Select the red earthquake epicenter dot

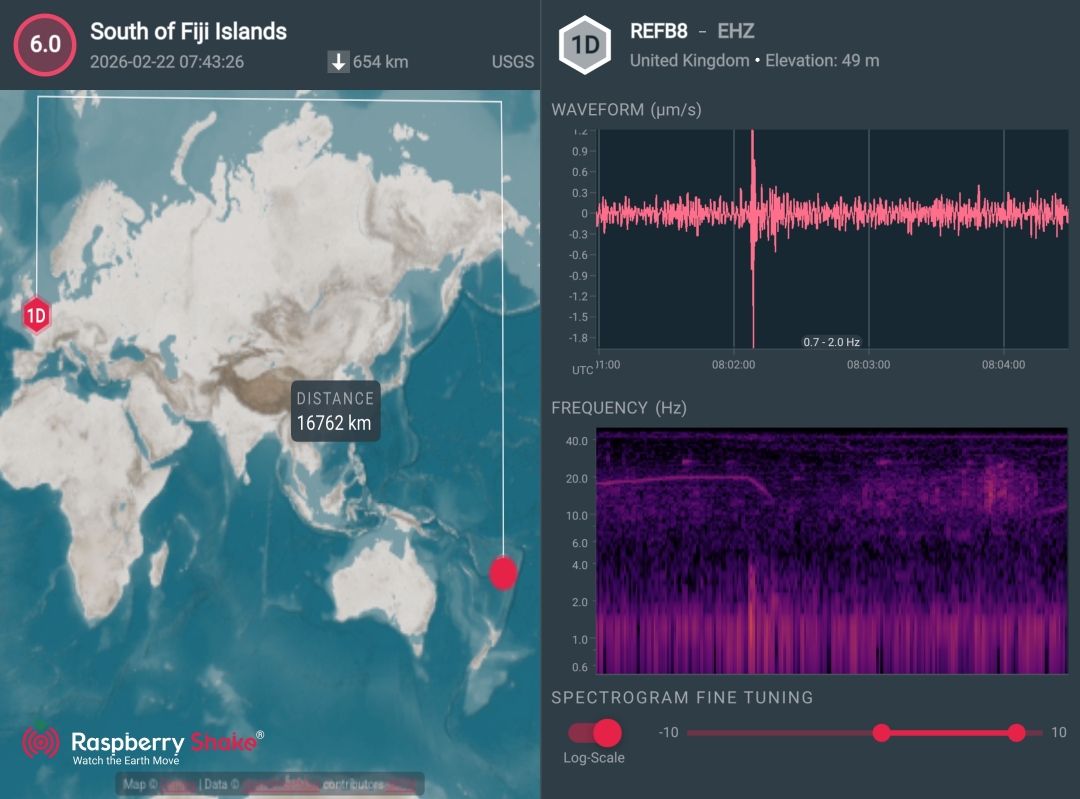[503, 573]
